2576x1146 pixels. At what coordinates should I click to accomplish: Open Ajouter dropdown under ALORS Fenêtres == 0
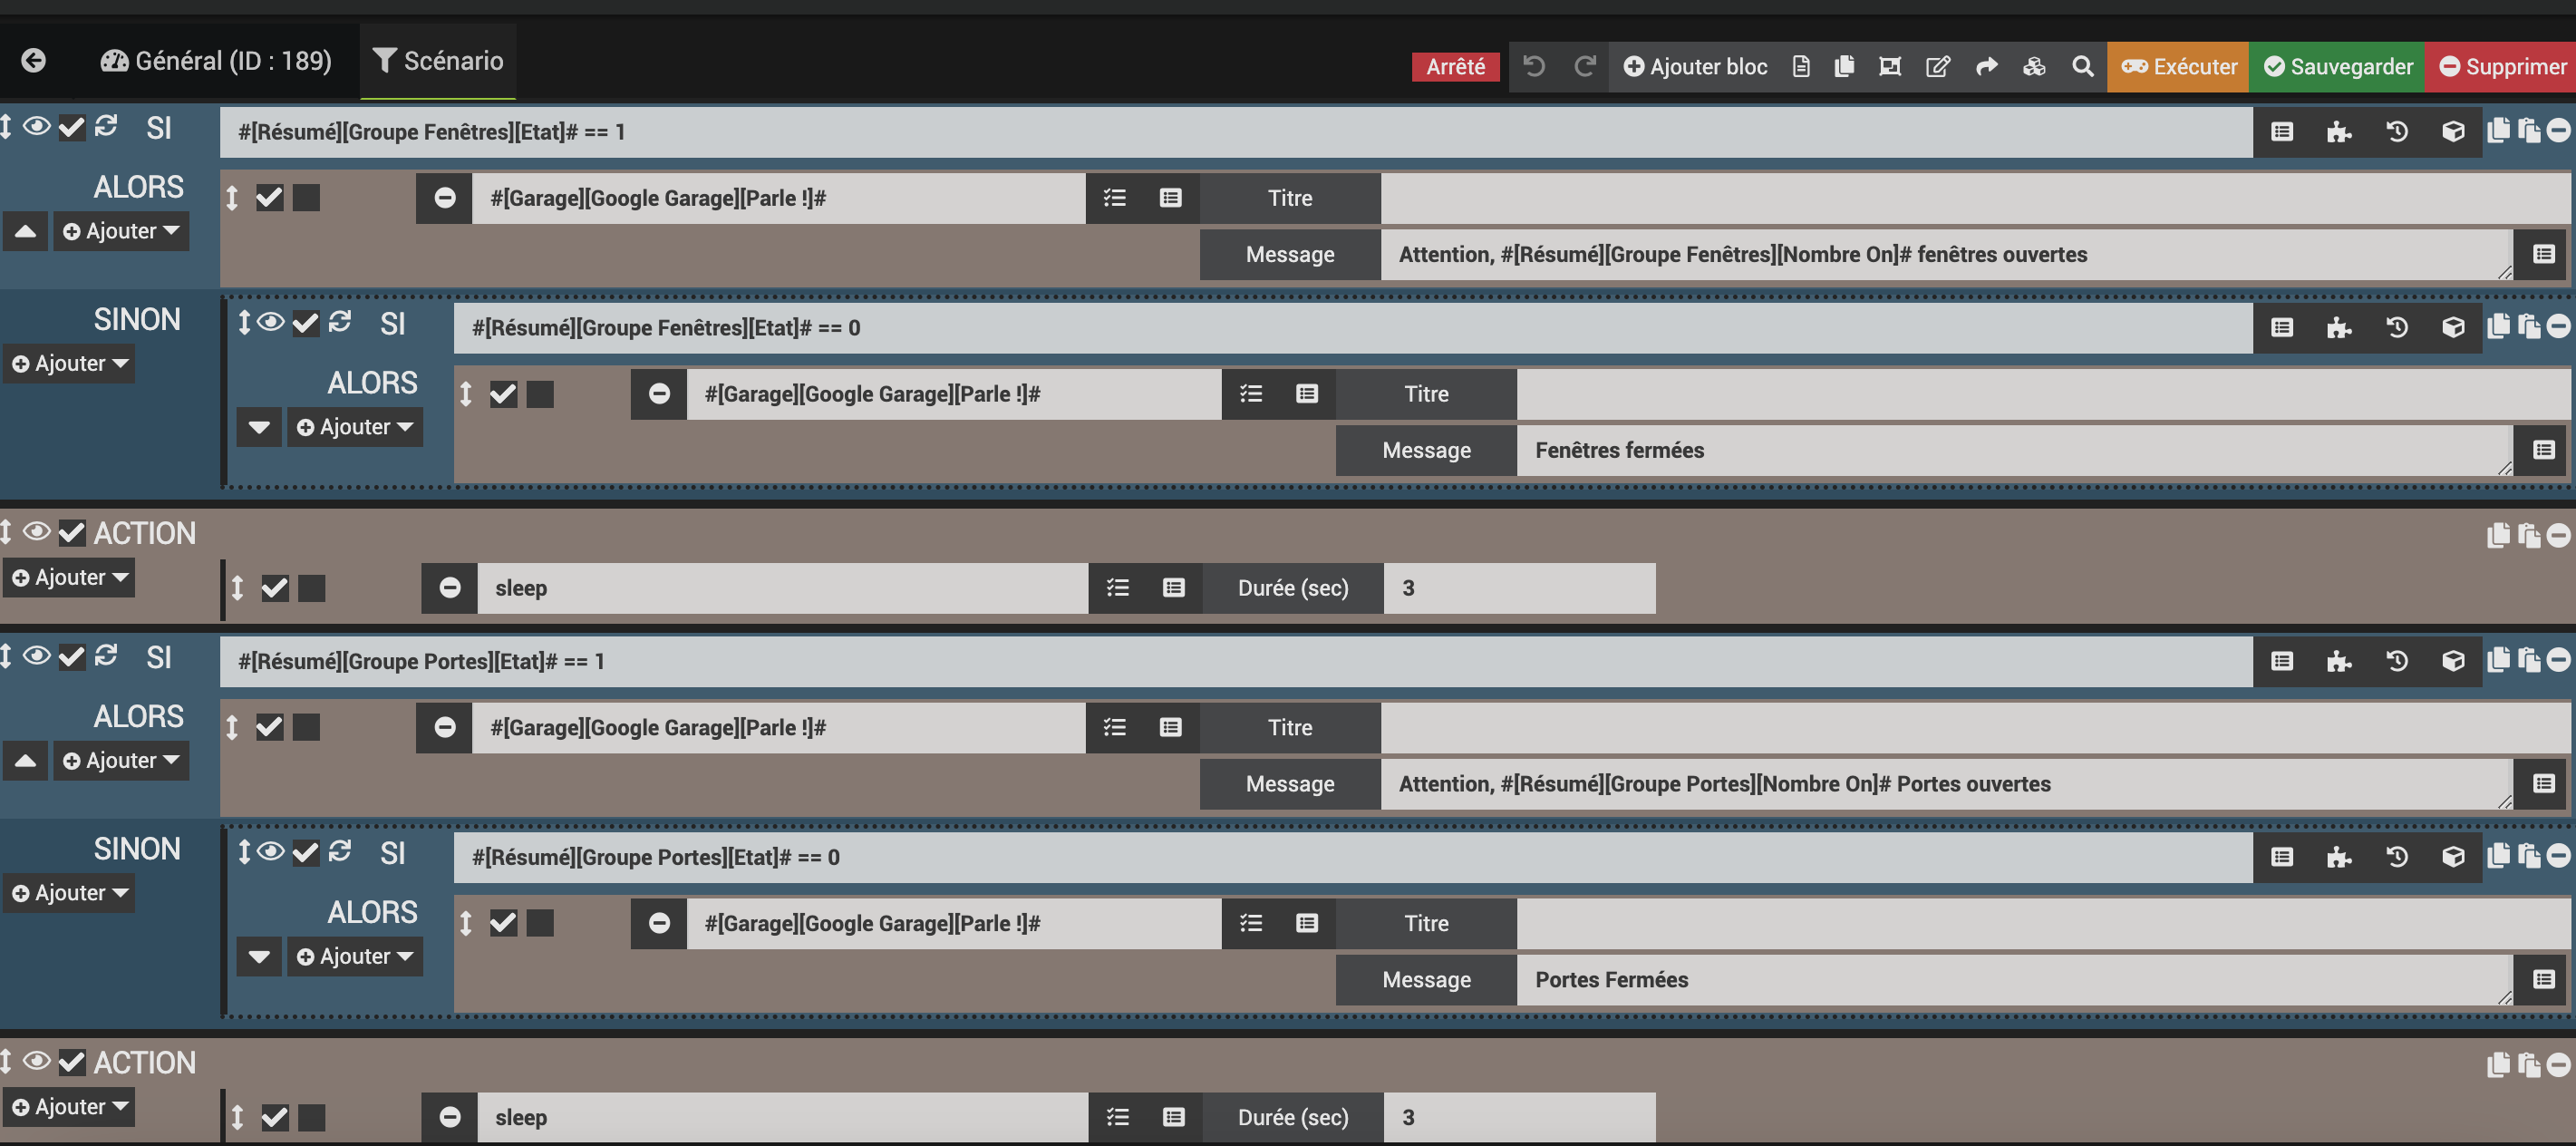(x=355, y=427)
